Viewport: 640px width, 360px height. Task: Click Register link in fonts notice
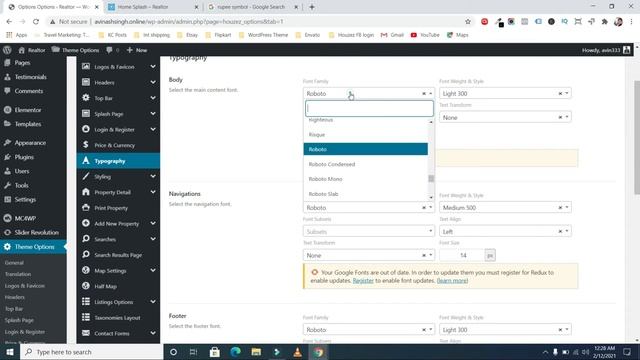(363, 280)
